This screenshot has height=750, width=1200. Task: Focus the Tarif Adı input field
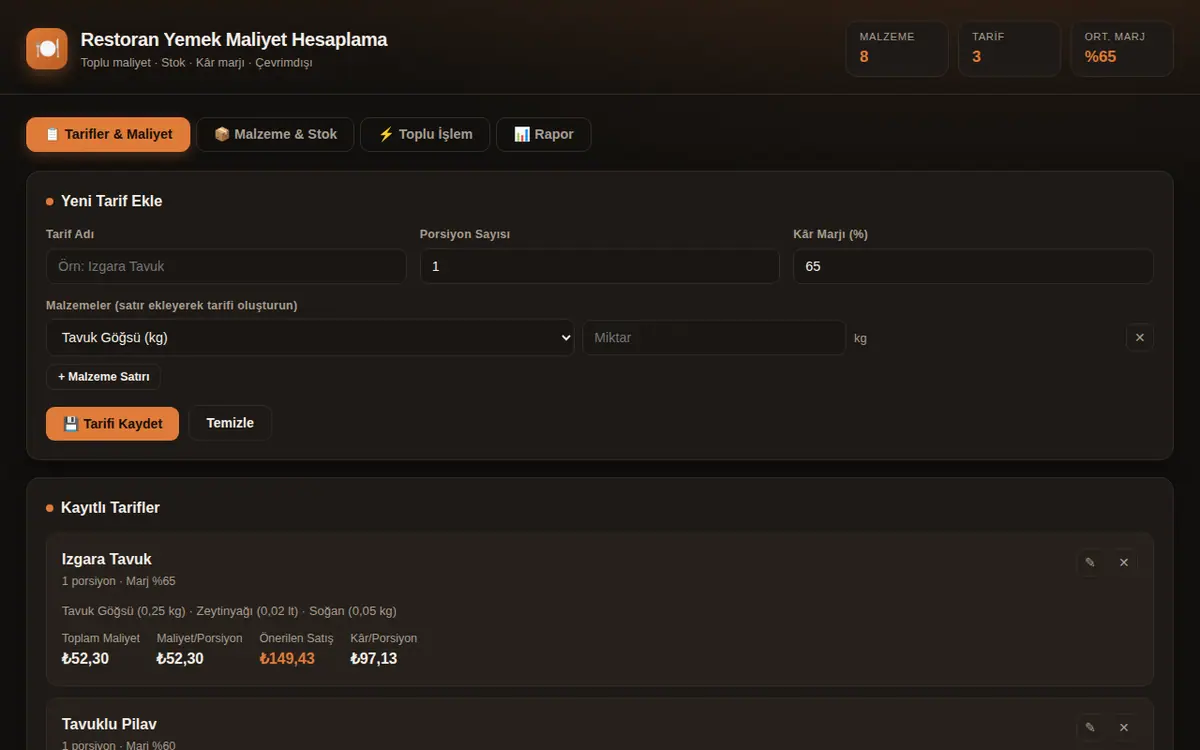(226, 267)
